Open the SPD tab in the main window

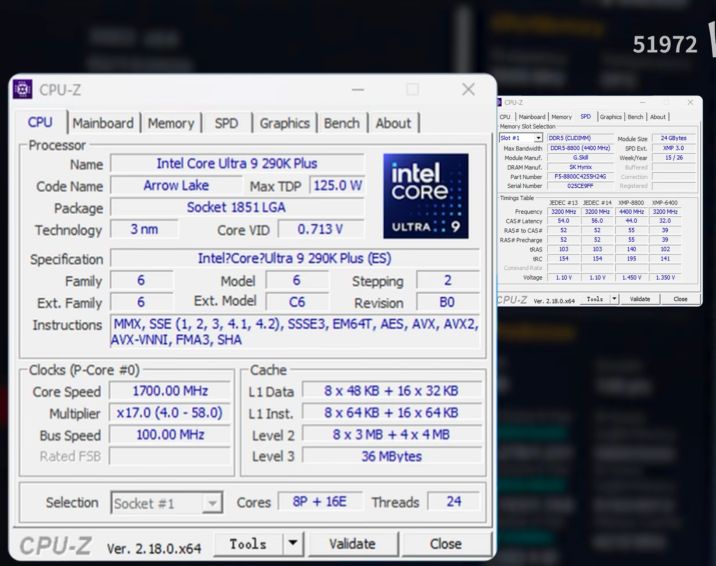click(x=226, y=123)
